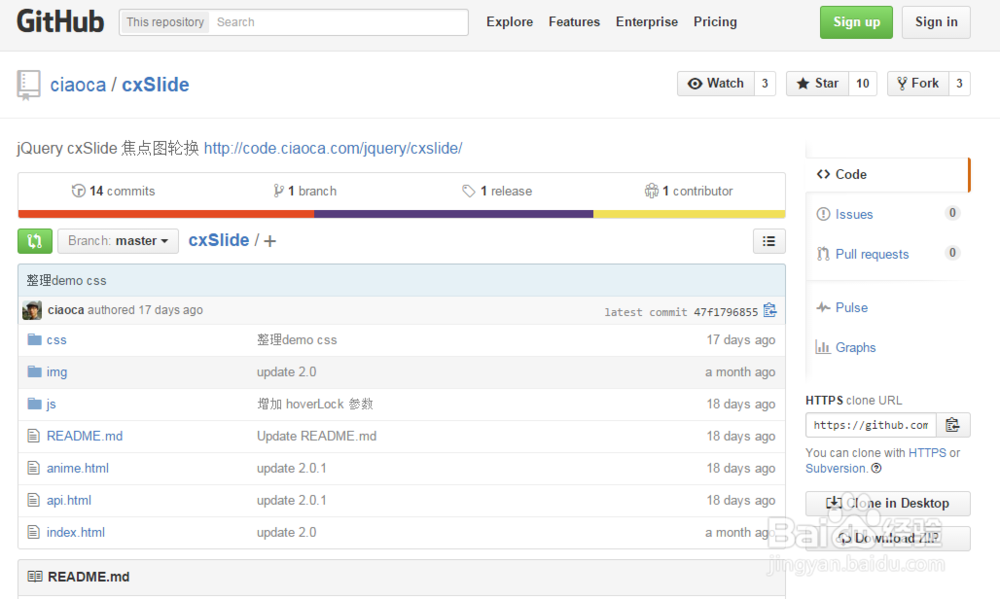Click the GitHub logo
The image size is (1000, 599).
click(x=60, y=22)
